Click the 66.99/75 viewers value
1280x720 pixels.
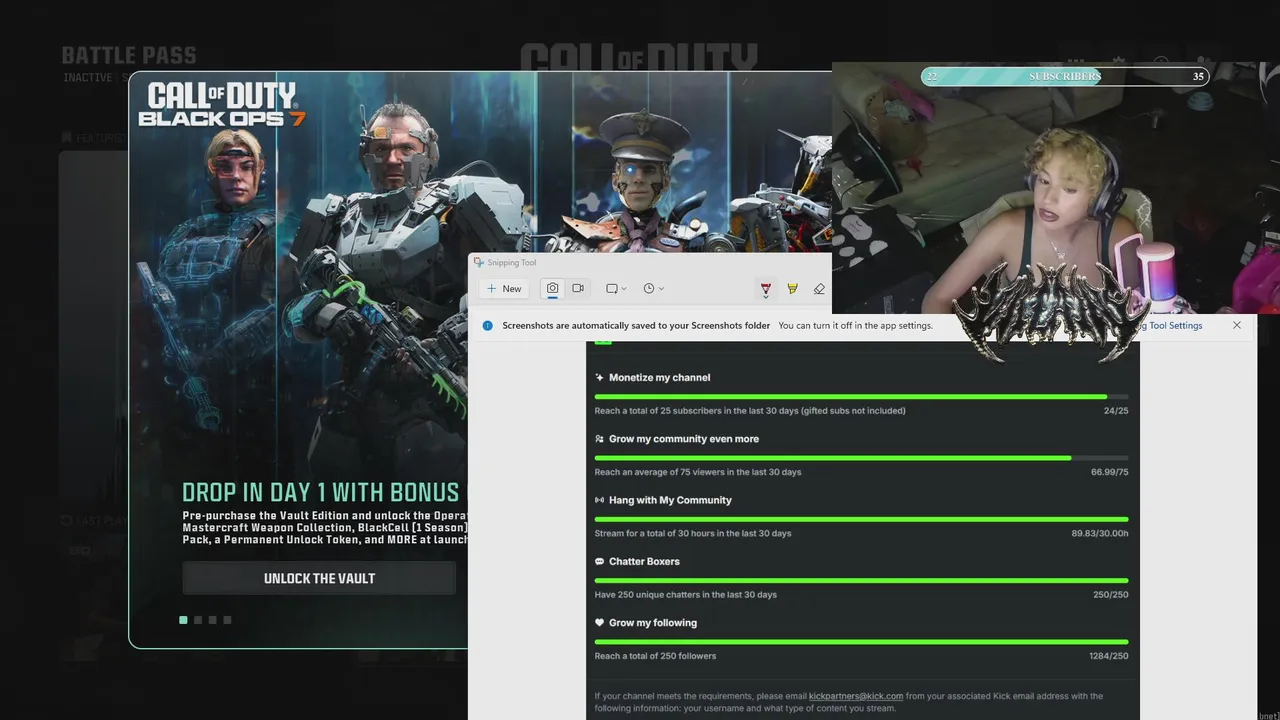coord(1110,472)
